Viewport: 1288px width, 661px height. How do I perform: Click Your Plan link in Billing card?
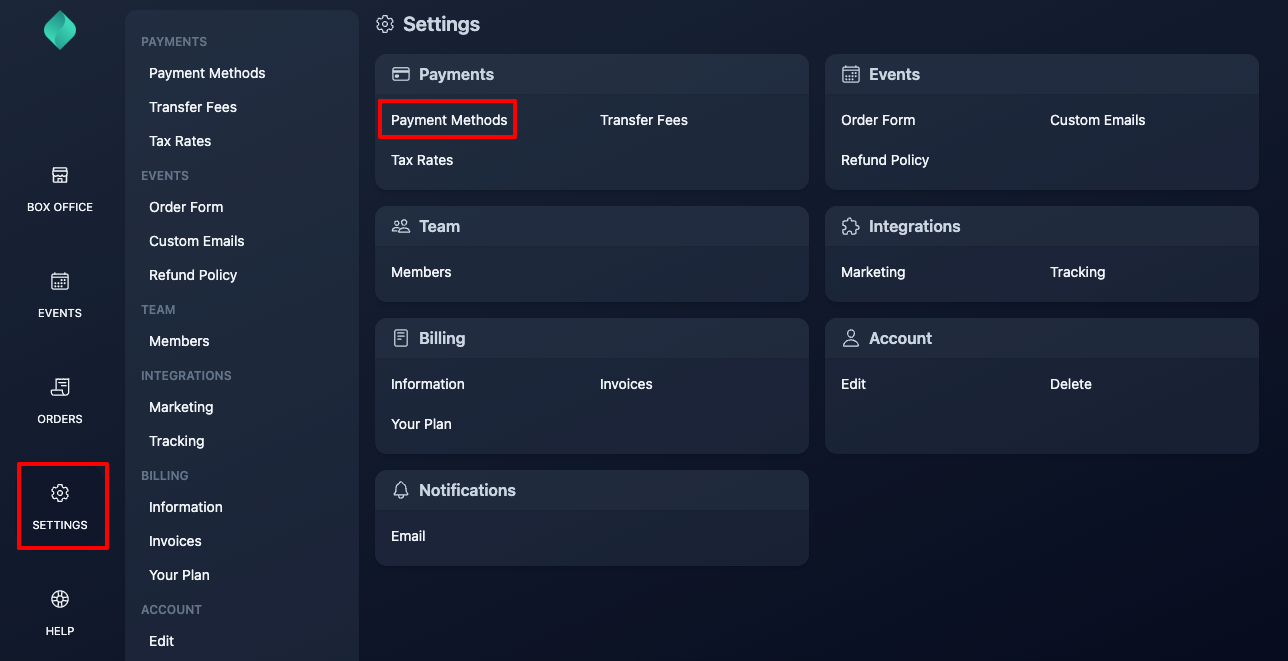coord(421,424)
